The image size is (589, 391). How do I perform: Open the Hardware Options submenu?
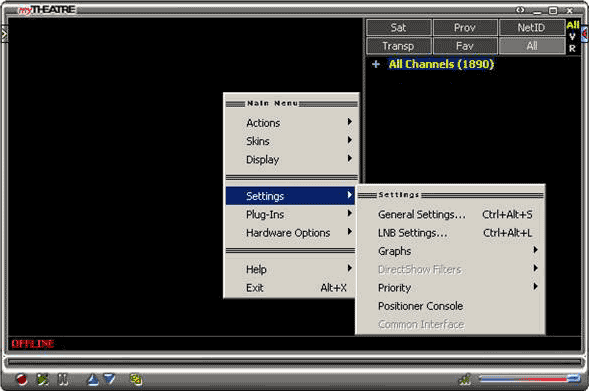290,232
